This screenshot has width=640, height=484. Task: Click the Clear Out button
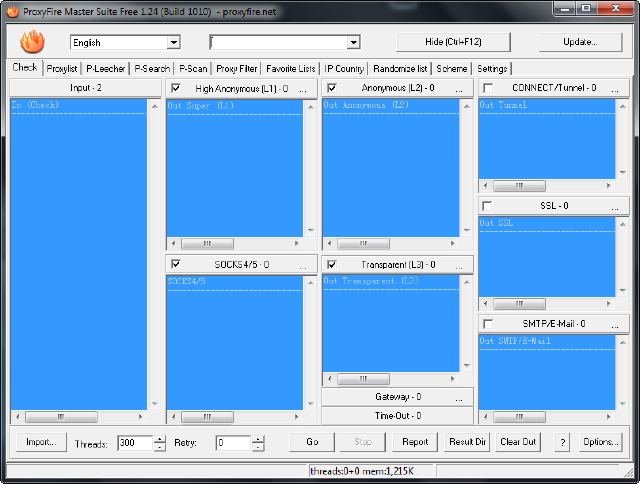(x=518, y=442)
